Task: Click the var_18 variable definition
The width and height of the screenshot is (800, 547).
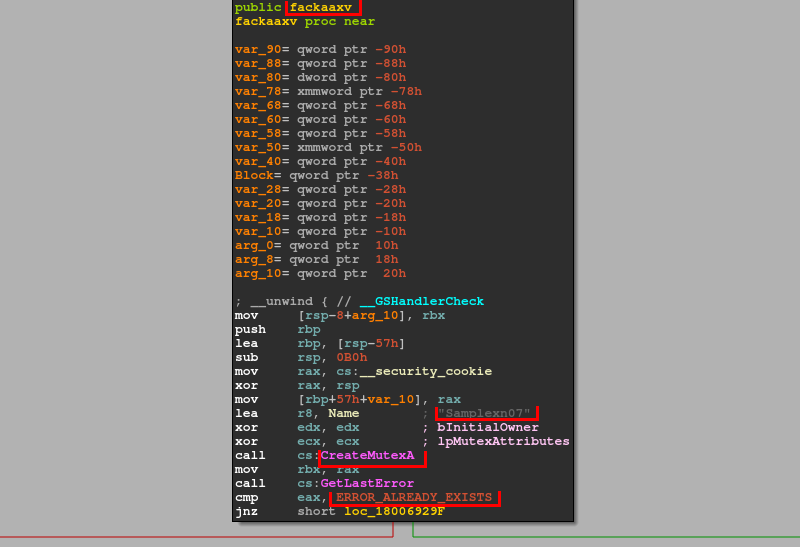Action: (x=320, y=218)
